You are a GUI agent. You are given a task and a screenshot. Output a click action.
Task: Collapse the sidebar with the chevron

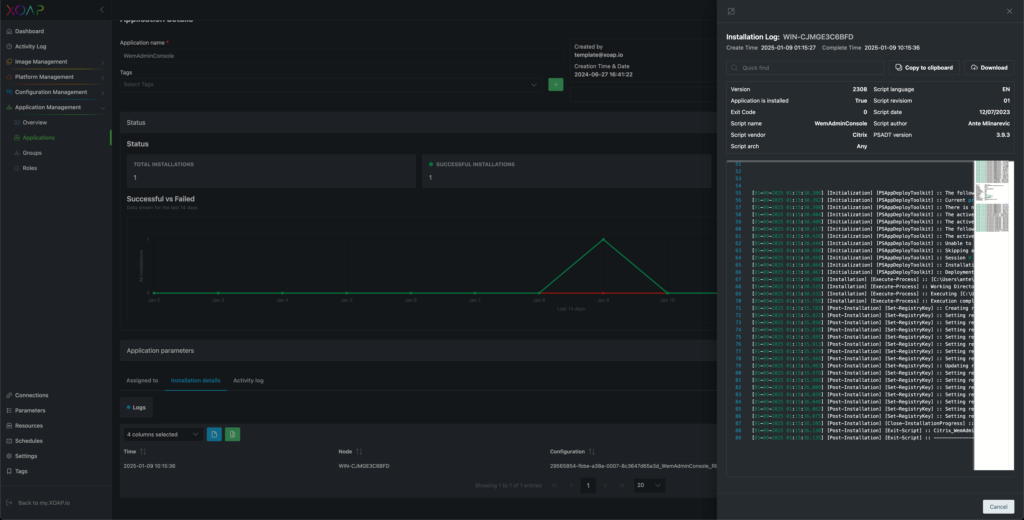tap(101, 10)
